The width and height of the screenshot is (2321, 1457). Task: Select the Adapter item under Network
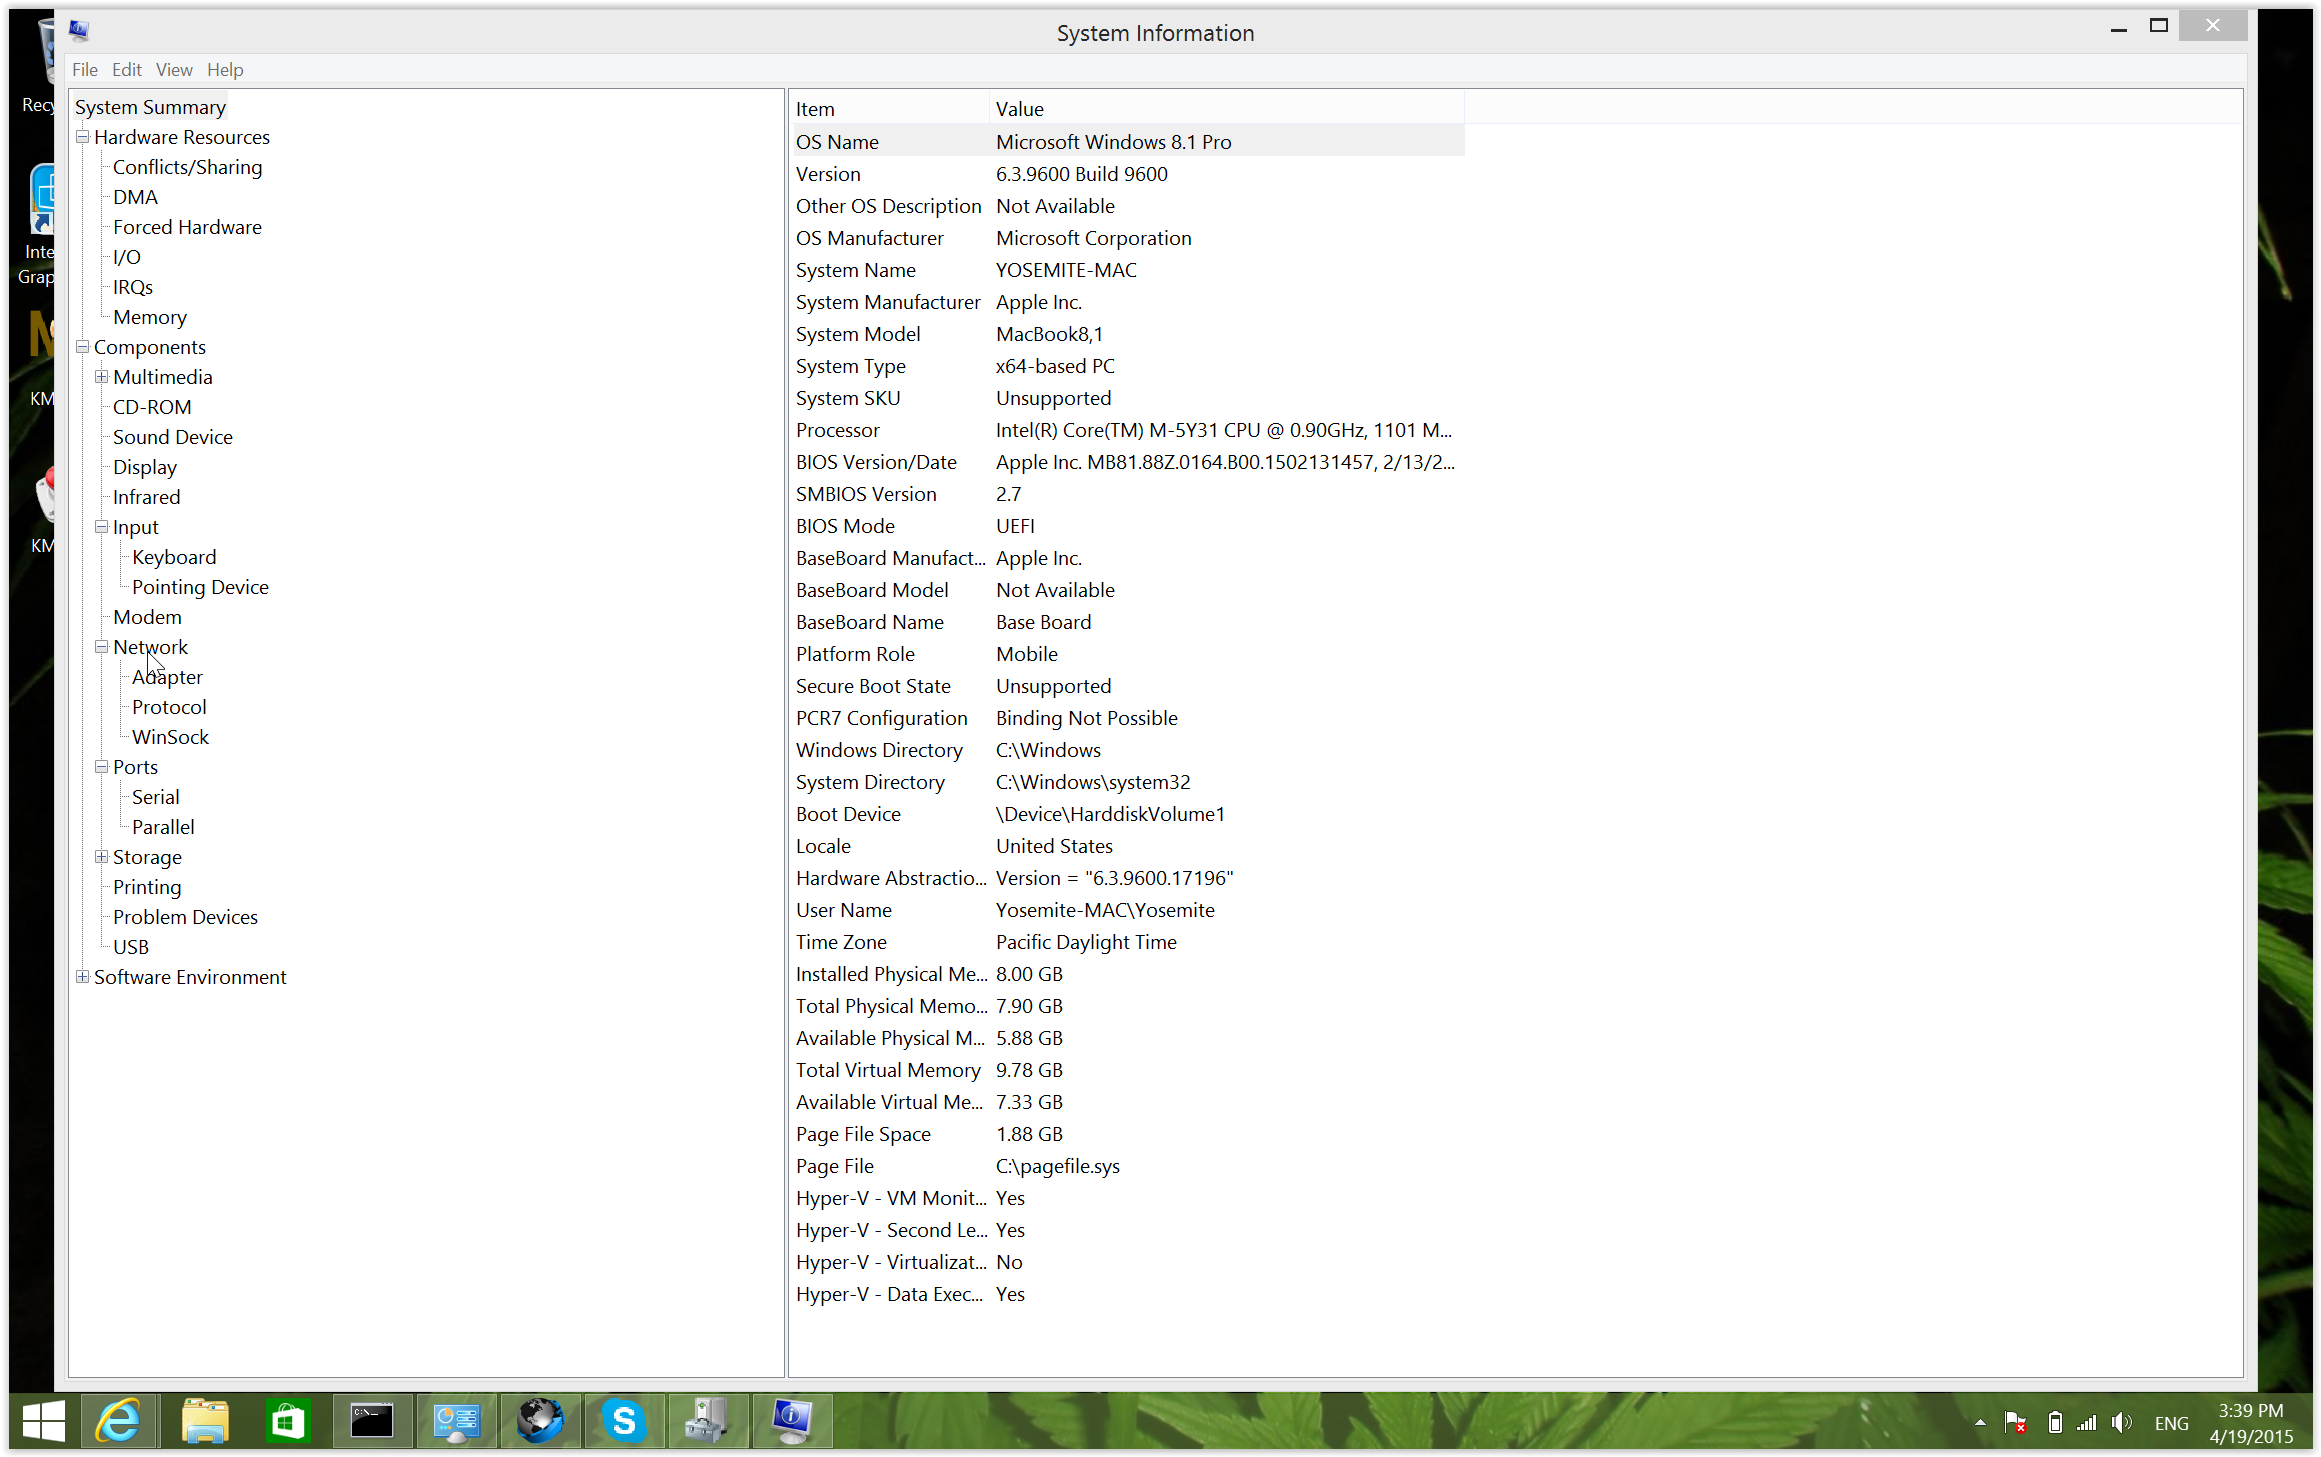[x=167, y=677]
